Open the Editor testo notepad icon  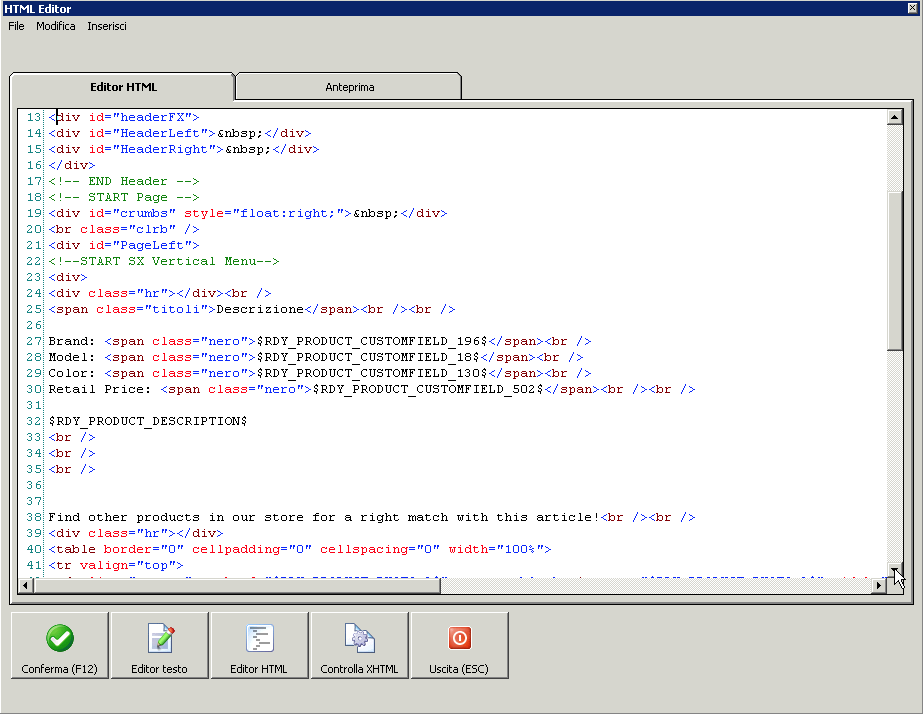pos(160,645)
